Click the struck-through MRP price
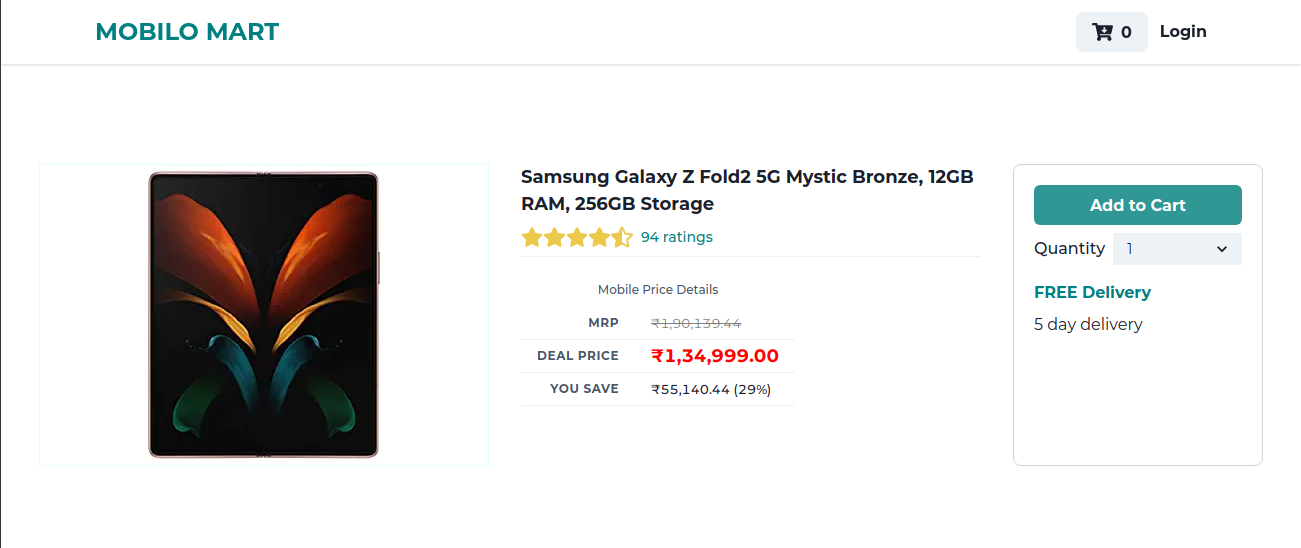Screen dimensions: 1301x548 pos(695,323)
